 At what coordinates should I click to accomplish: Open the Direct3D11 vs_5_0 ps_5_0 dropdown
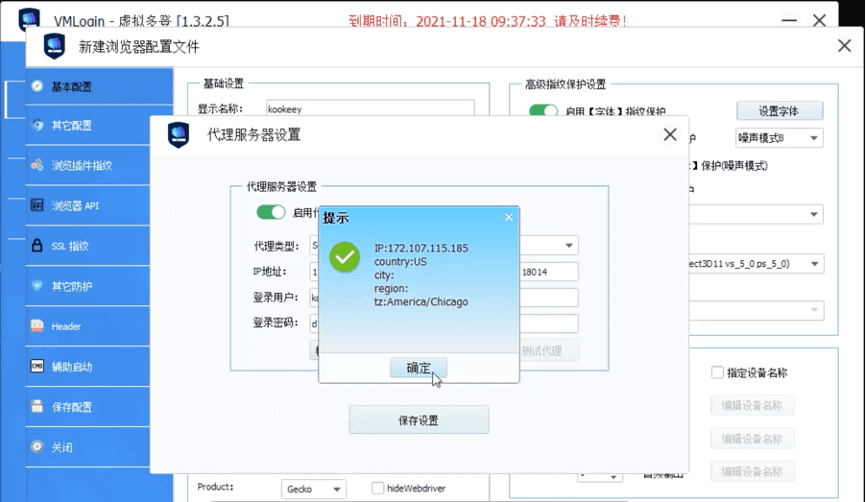(756, 264)
